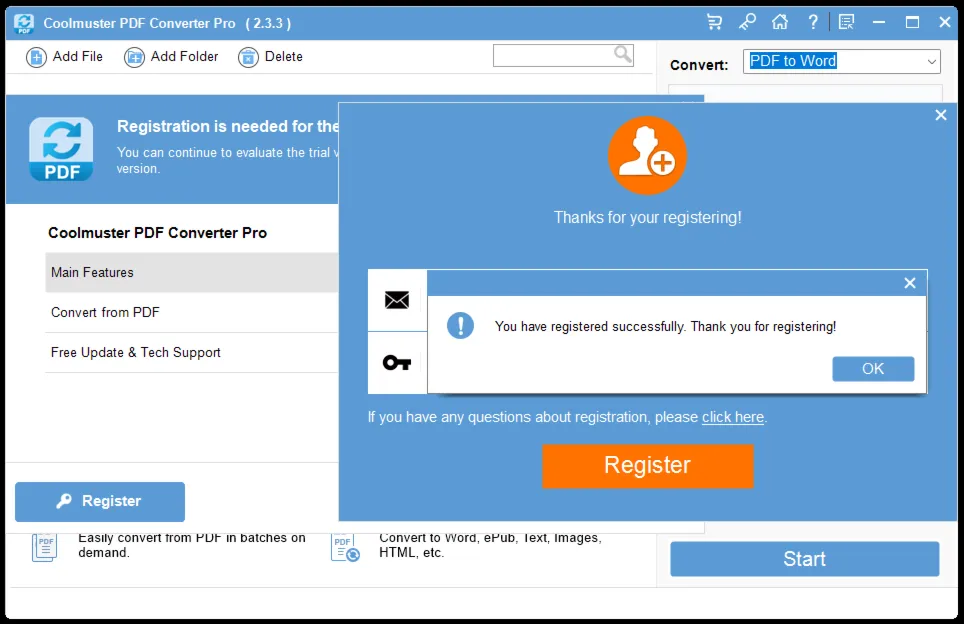Select the Convert from PDF tab
Screen dimensions: 964x624
point(192,312)
